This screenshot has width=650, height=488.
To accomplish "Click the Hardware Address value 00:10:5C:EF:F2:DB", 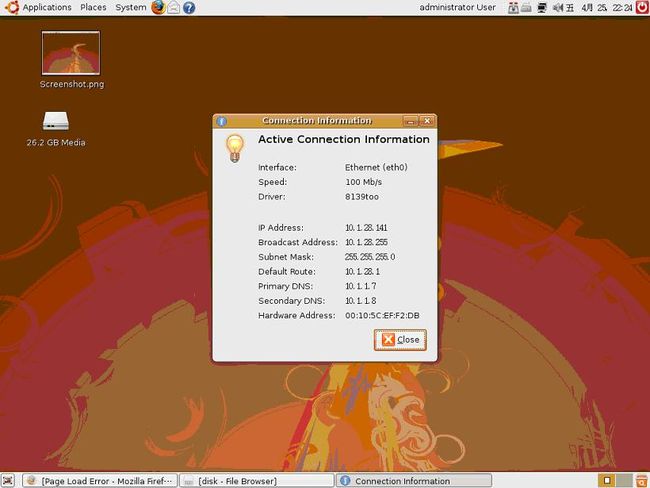I will click(x=382, y=316).
